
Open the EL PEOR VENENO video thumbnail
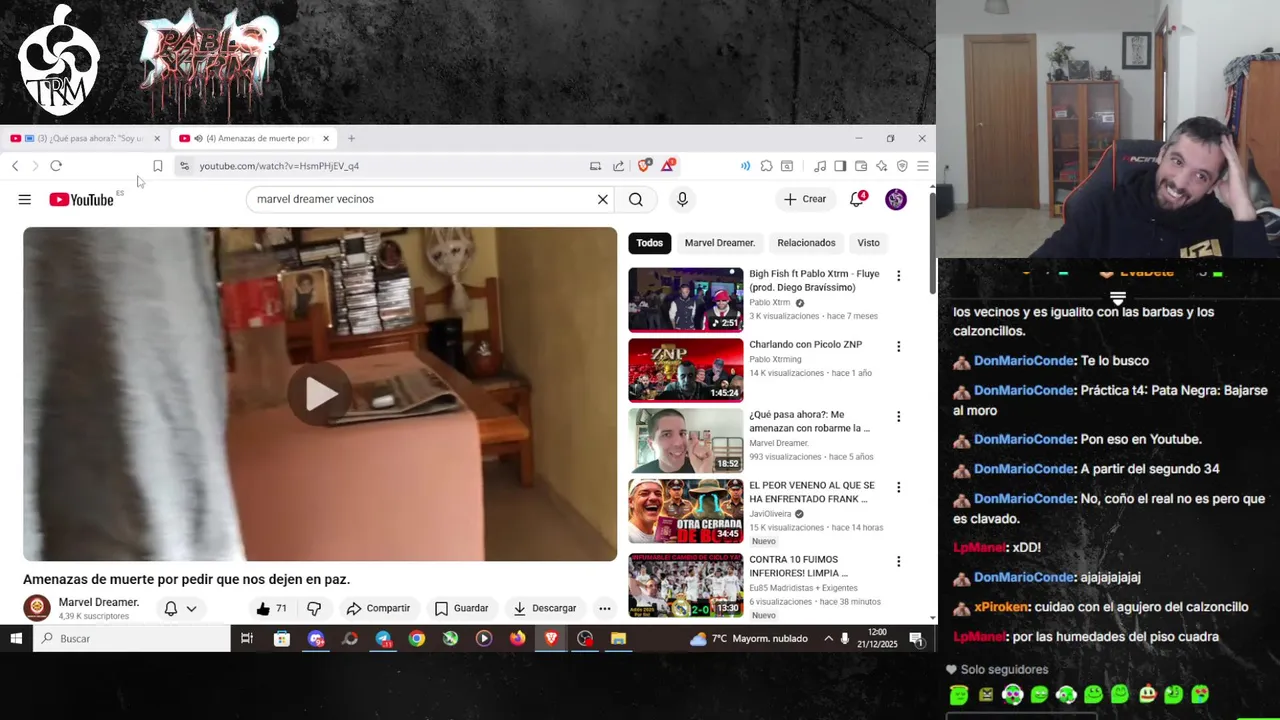(x=686, y=512)
